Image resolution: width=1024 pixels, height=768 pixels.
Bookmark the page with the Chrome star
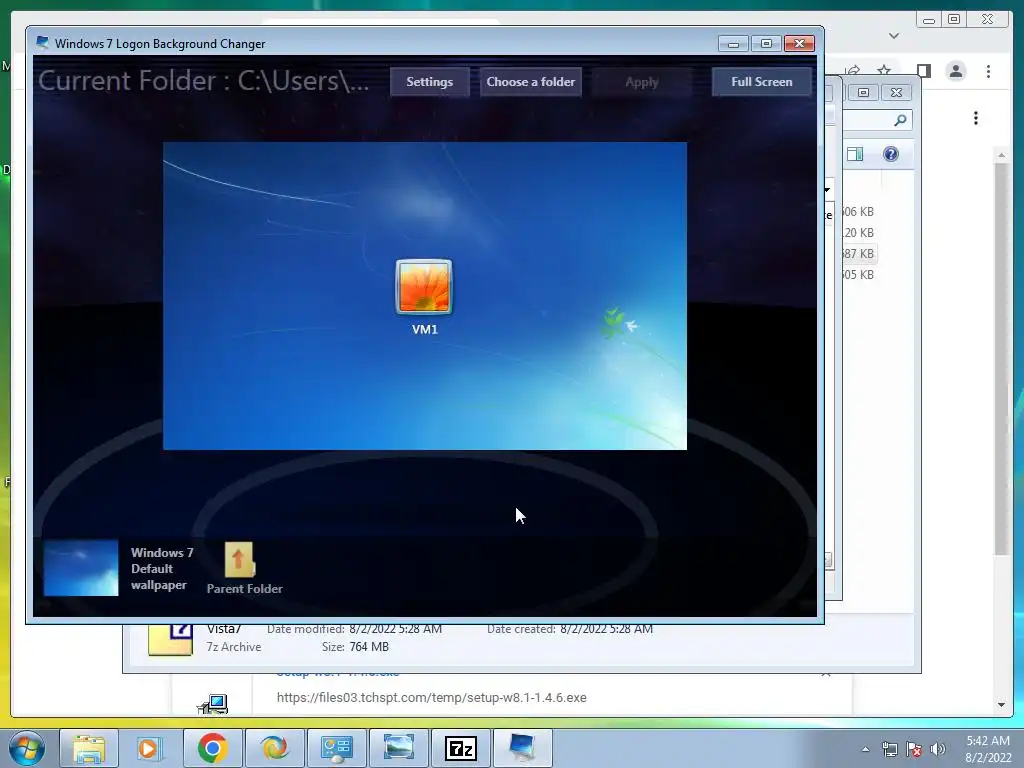click(x=884, y=71)
